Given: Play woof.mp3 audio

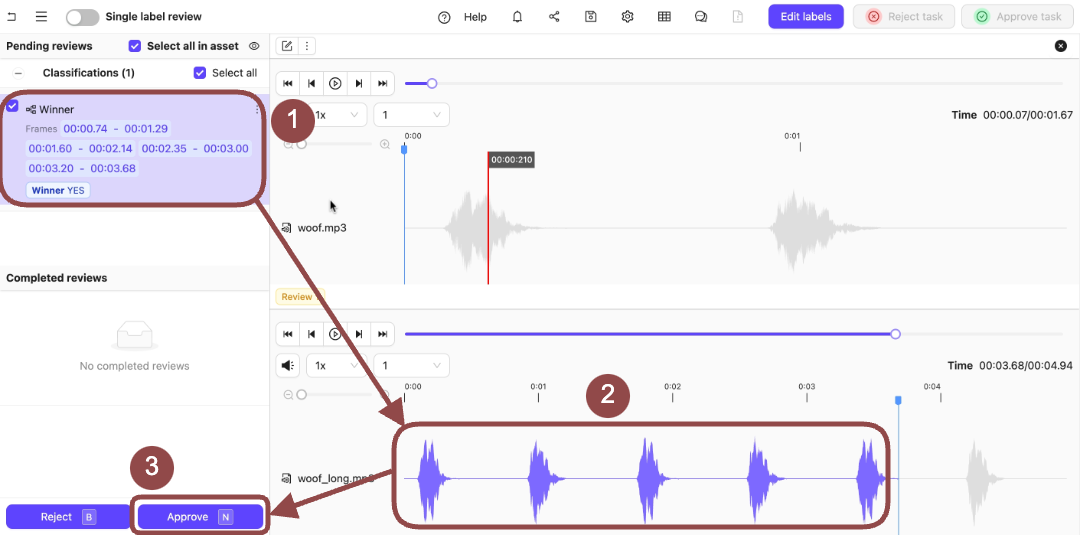Looking at the screenshot, I should 335,83.
